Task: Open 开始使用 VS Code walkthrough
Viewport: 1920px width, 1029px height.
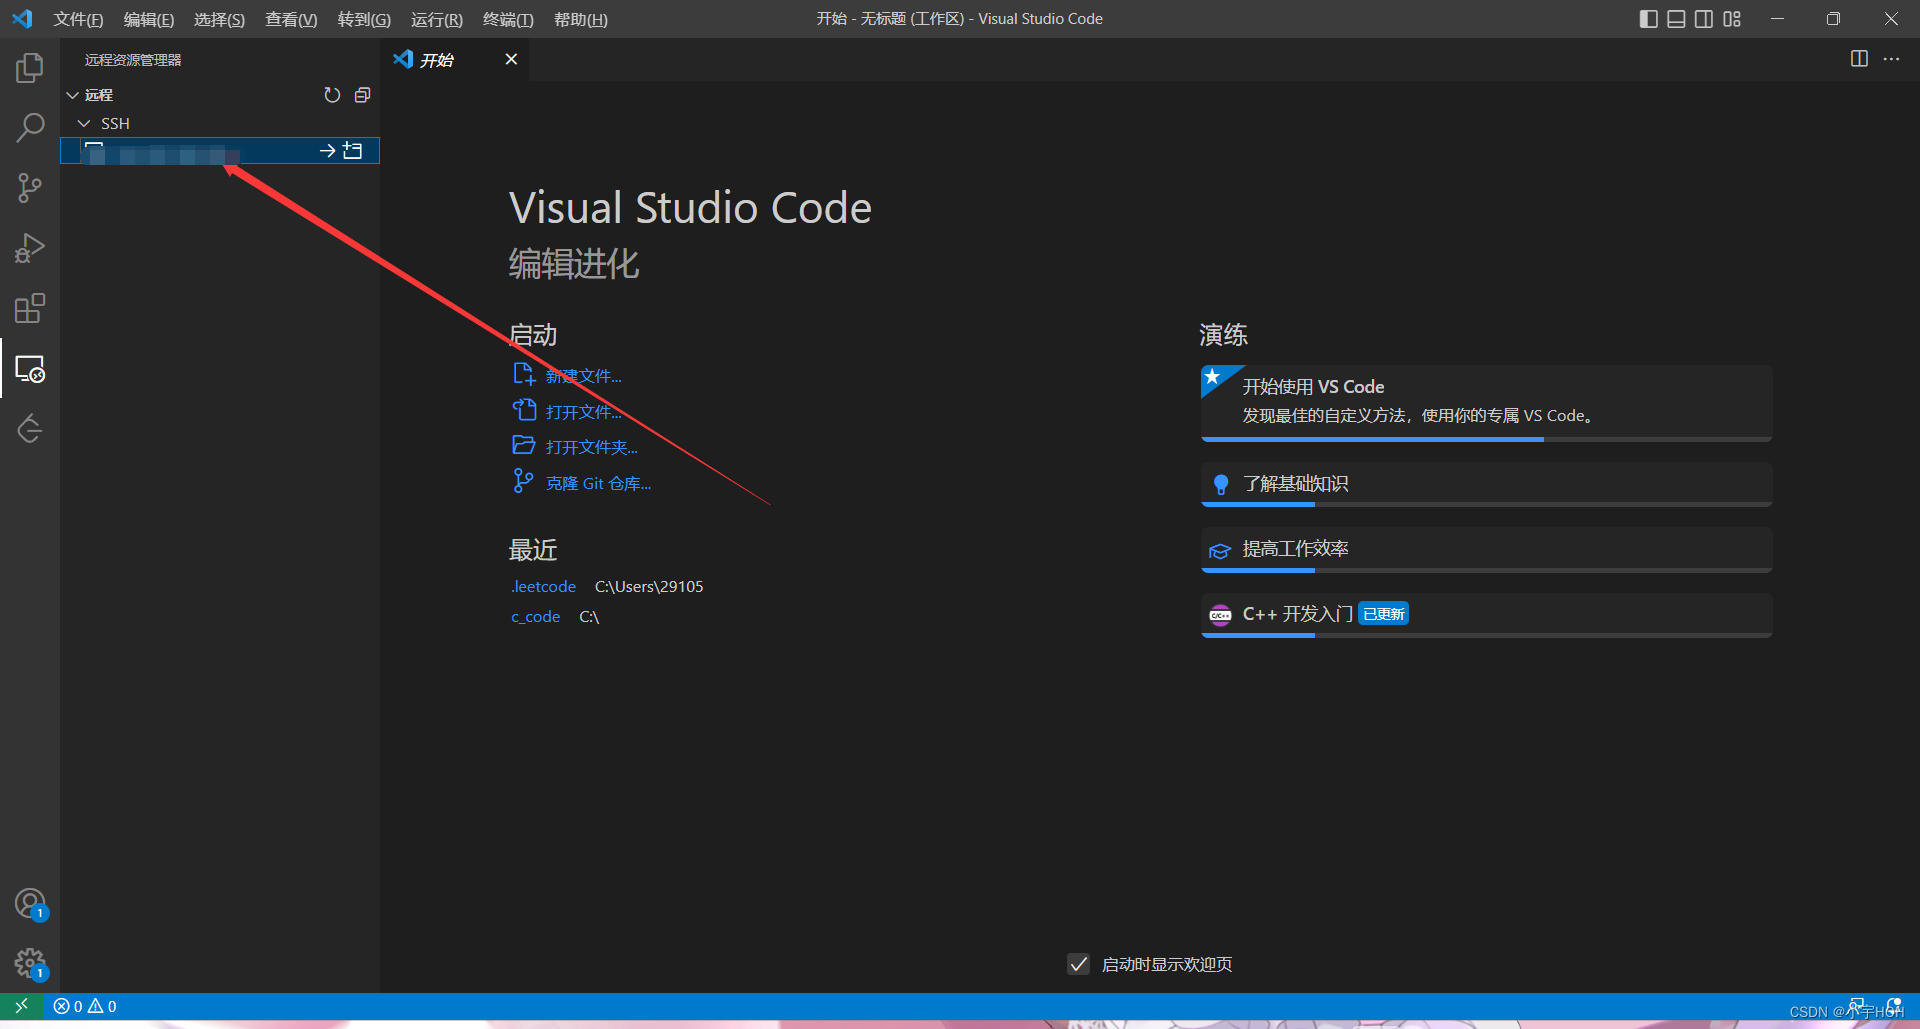Action: pos(1486,402)
